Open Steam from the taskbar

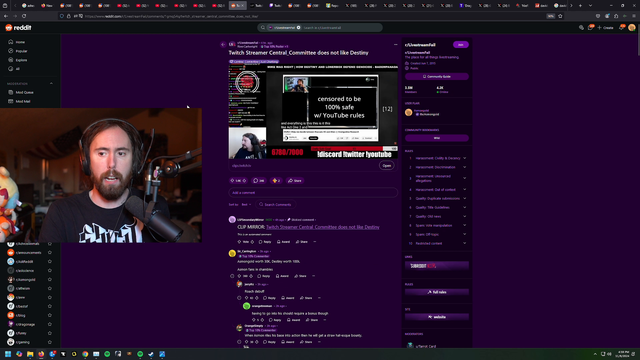[151, 354]
